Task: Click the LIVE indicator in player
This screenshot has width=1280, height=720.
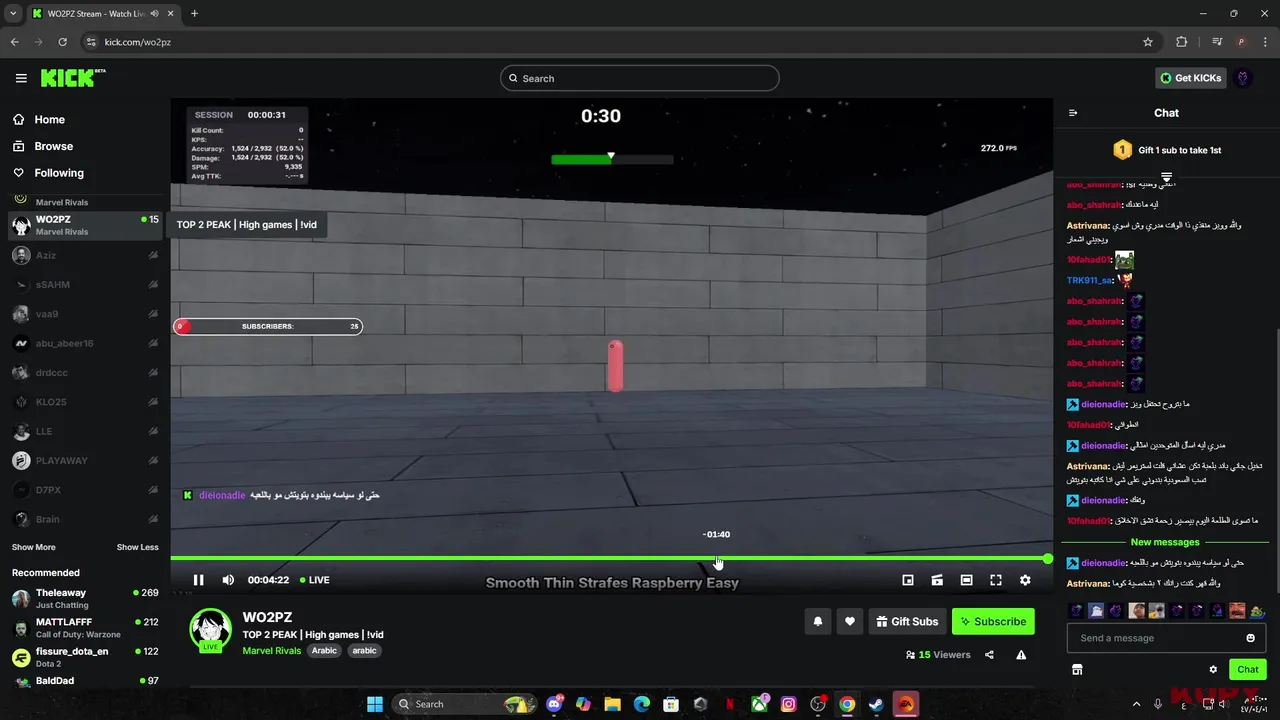Action: tap(314, 580)
